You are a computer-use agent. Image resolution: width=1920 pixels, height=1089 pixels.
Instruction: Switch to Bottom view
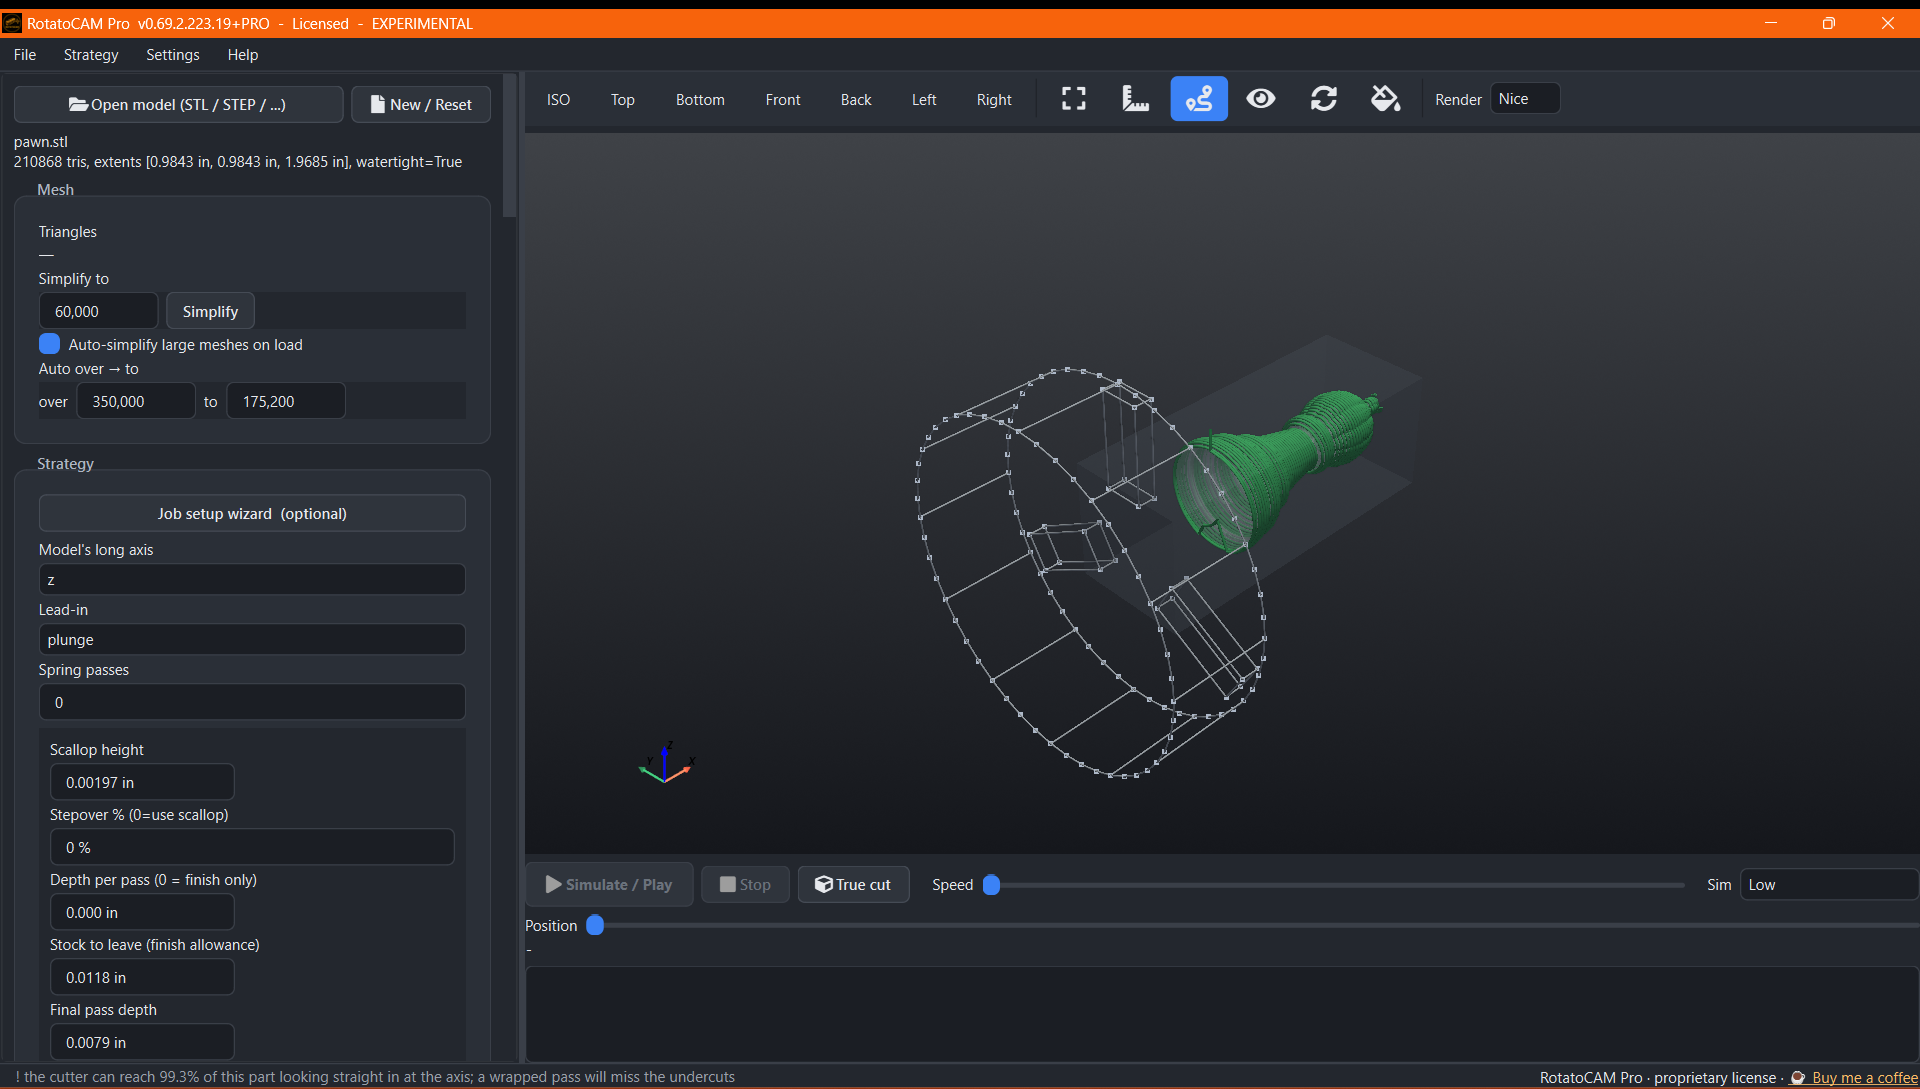click(x=700, y=99)
